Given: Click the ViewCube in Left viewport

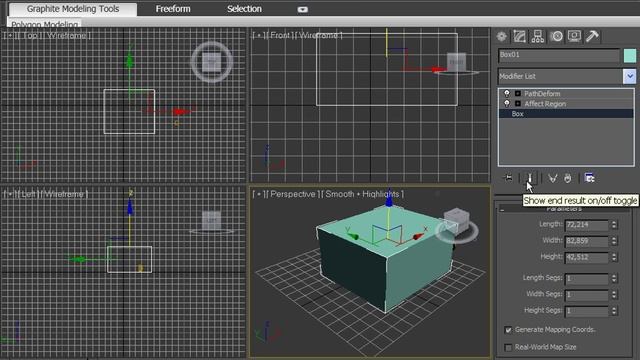Looking at the screenshot, I should [x=212, y=221].
